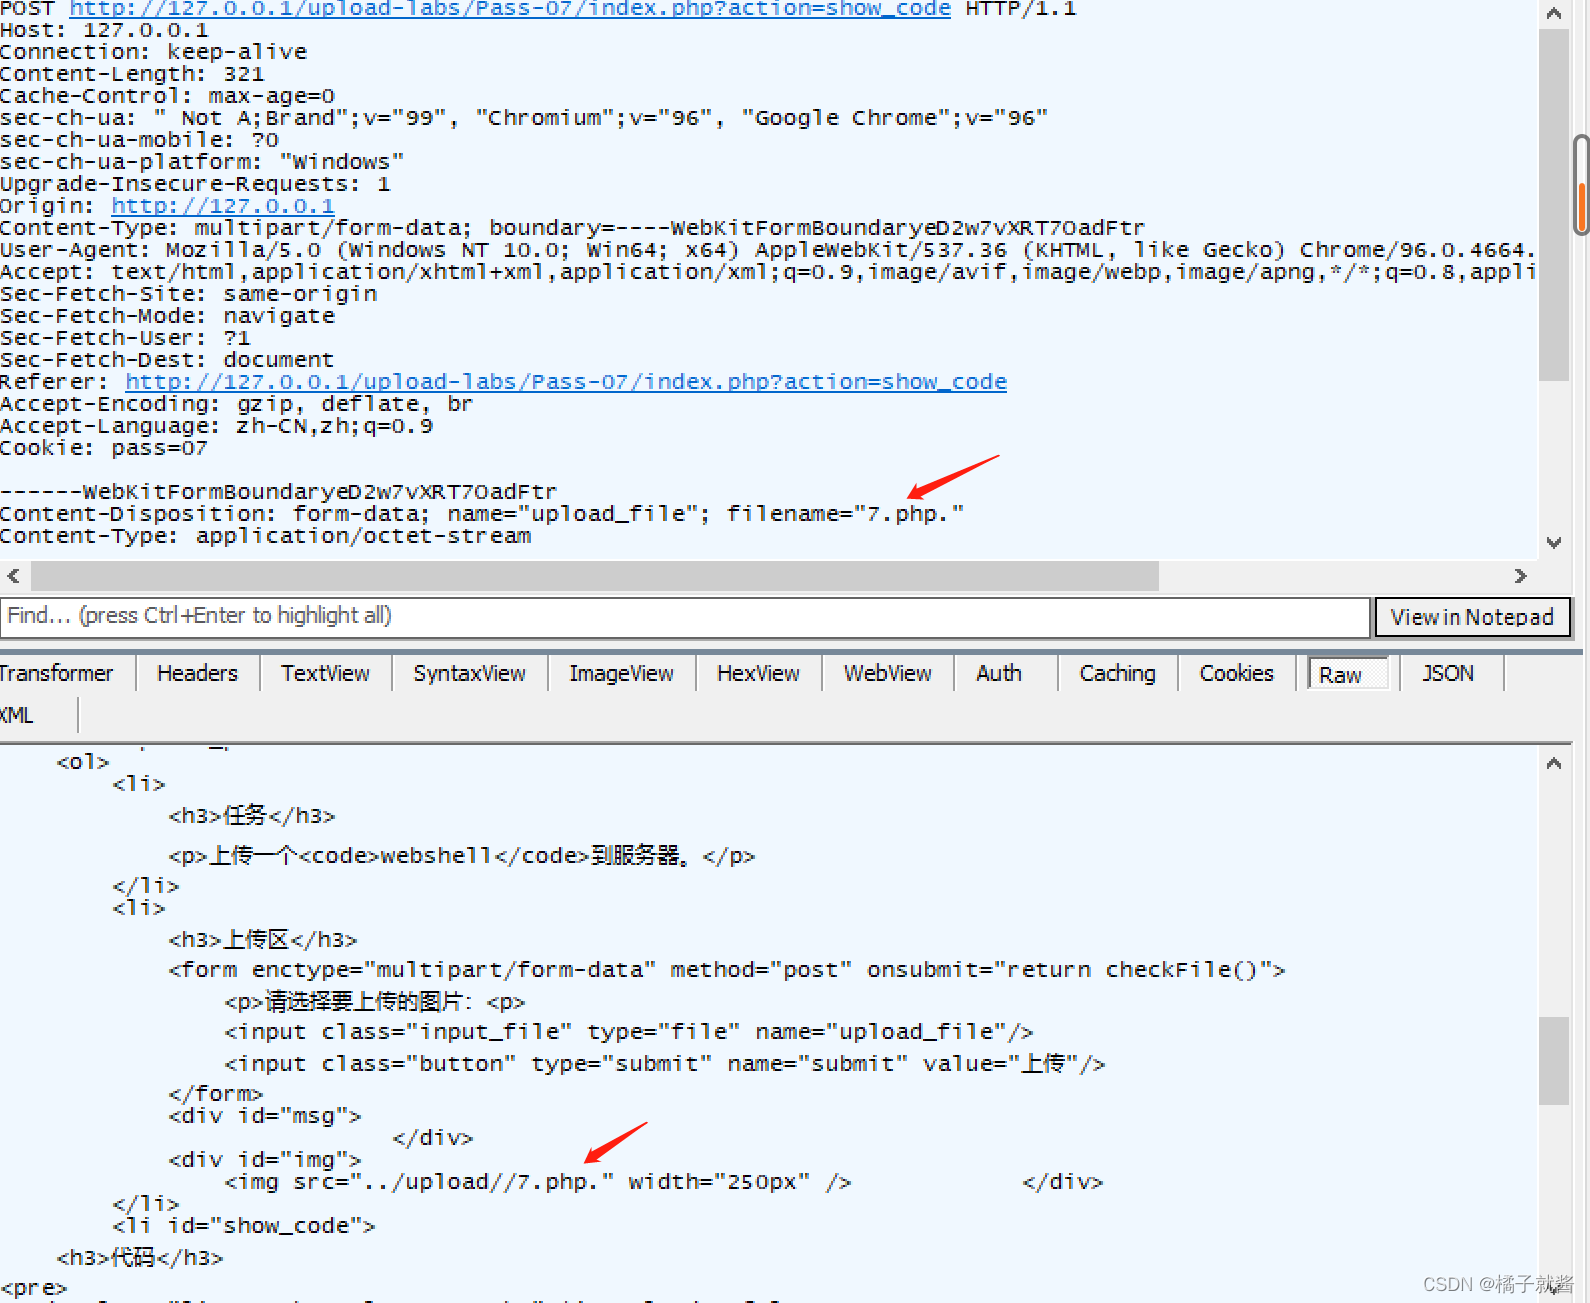Image resolution: width=1590 pixels, height=1303 pixels.
Task: Click the Accept-Language: zh-CN line
Action: (x=217, y=426)
